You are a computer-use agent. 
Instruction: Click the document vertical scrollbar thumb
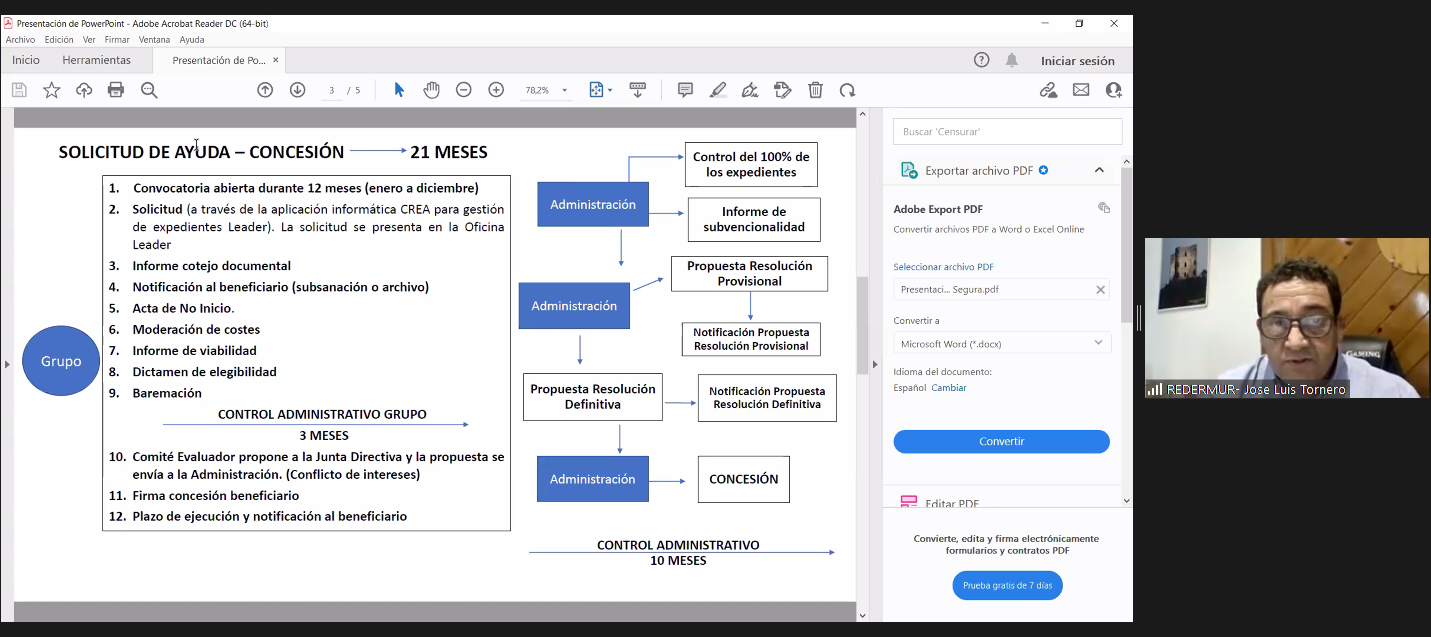click(862, 325)
